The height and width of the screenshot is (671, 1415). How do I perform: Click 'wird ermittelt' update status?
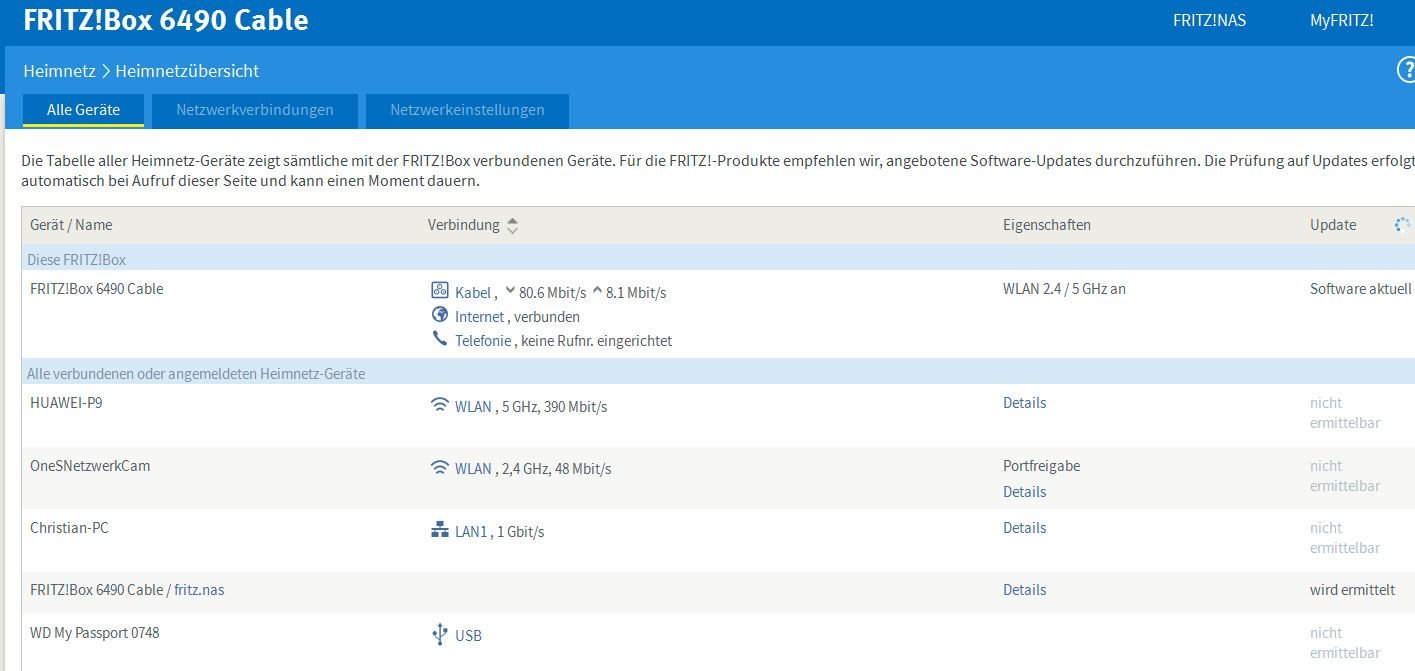click(1352, 590)
